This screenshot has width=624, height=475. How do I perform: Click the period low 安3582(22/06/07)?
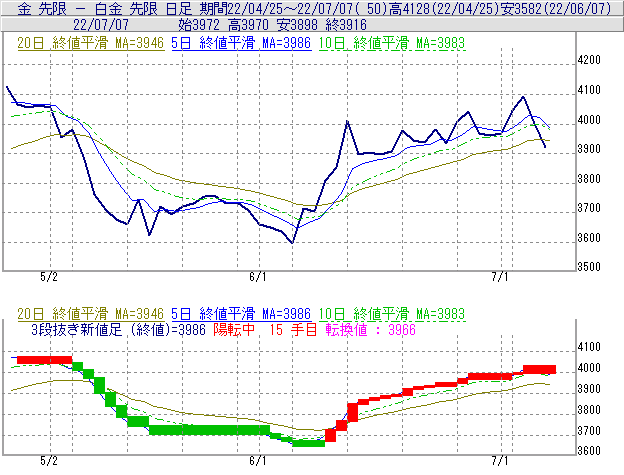click(x=556, y=9)
